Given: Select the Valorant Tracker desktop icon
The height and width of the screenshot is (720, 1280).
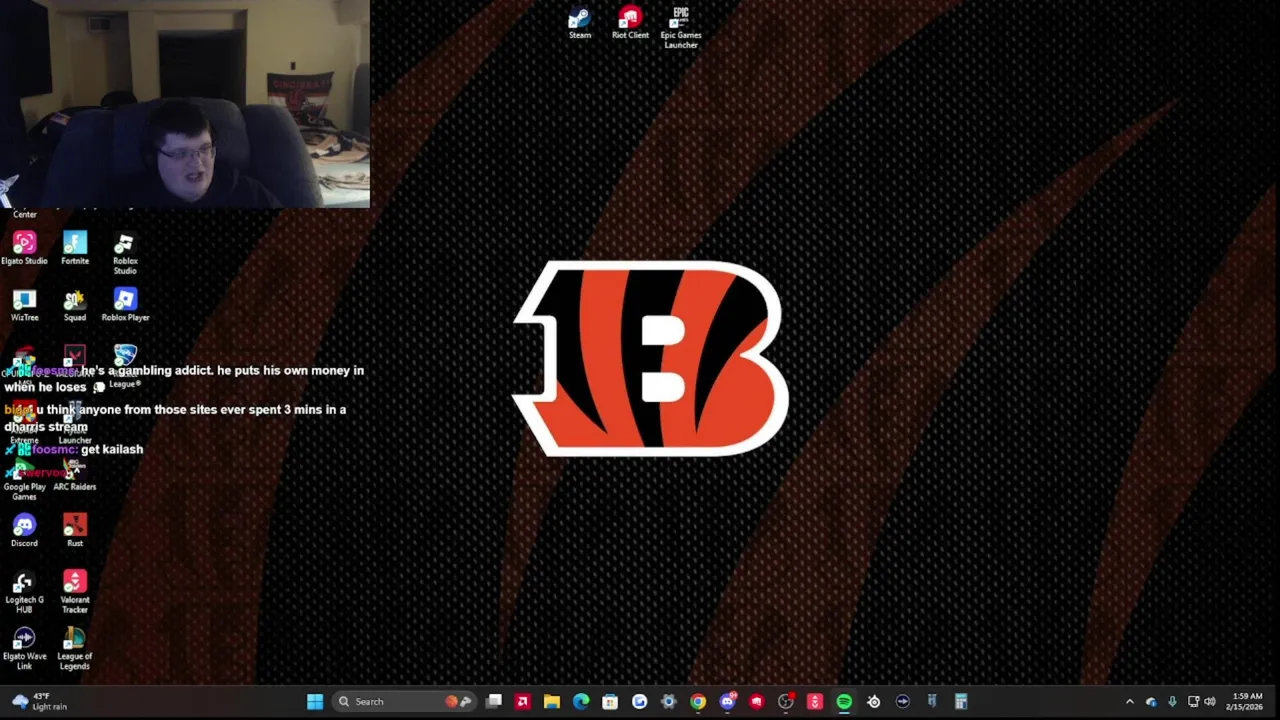Looking at the screenshot, I should coord(75,592).
